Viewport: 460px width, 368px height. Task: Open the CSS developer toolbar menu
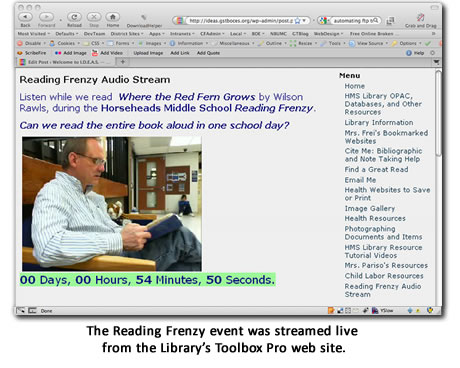[x=93, y=43]
